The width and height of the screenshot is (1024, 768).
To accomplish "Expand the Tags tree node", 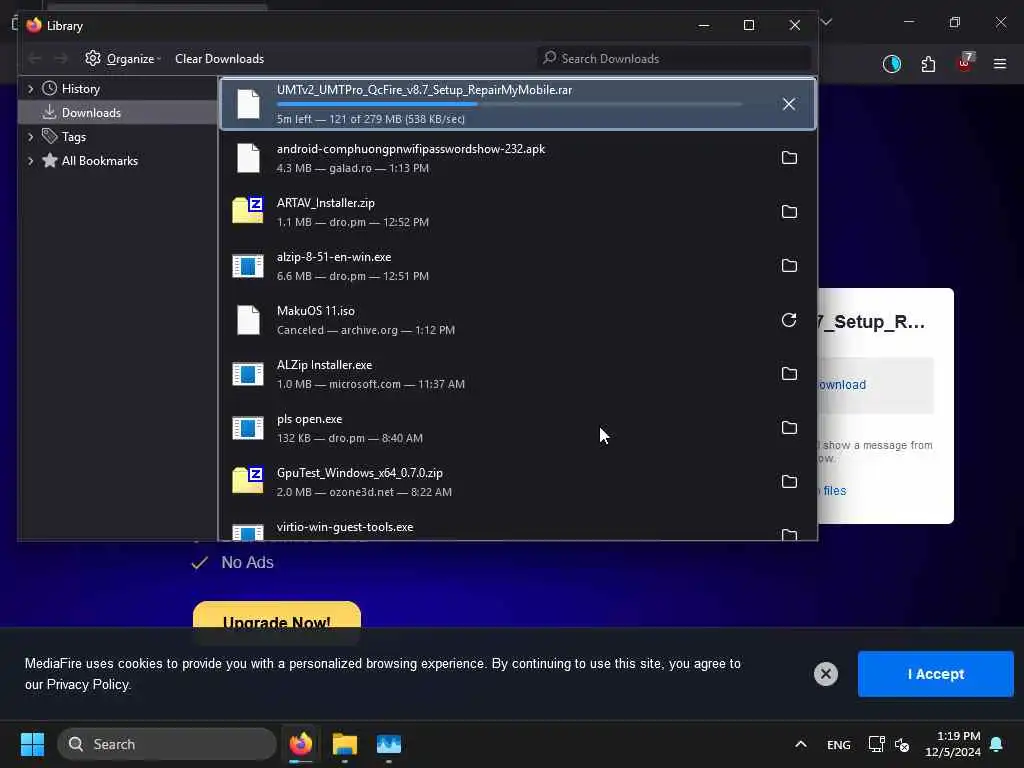I will (x=30, y=136).
